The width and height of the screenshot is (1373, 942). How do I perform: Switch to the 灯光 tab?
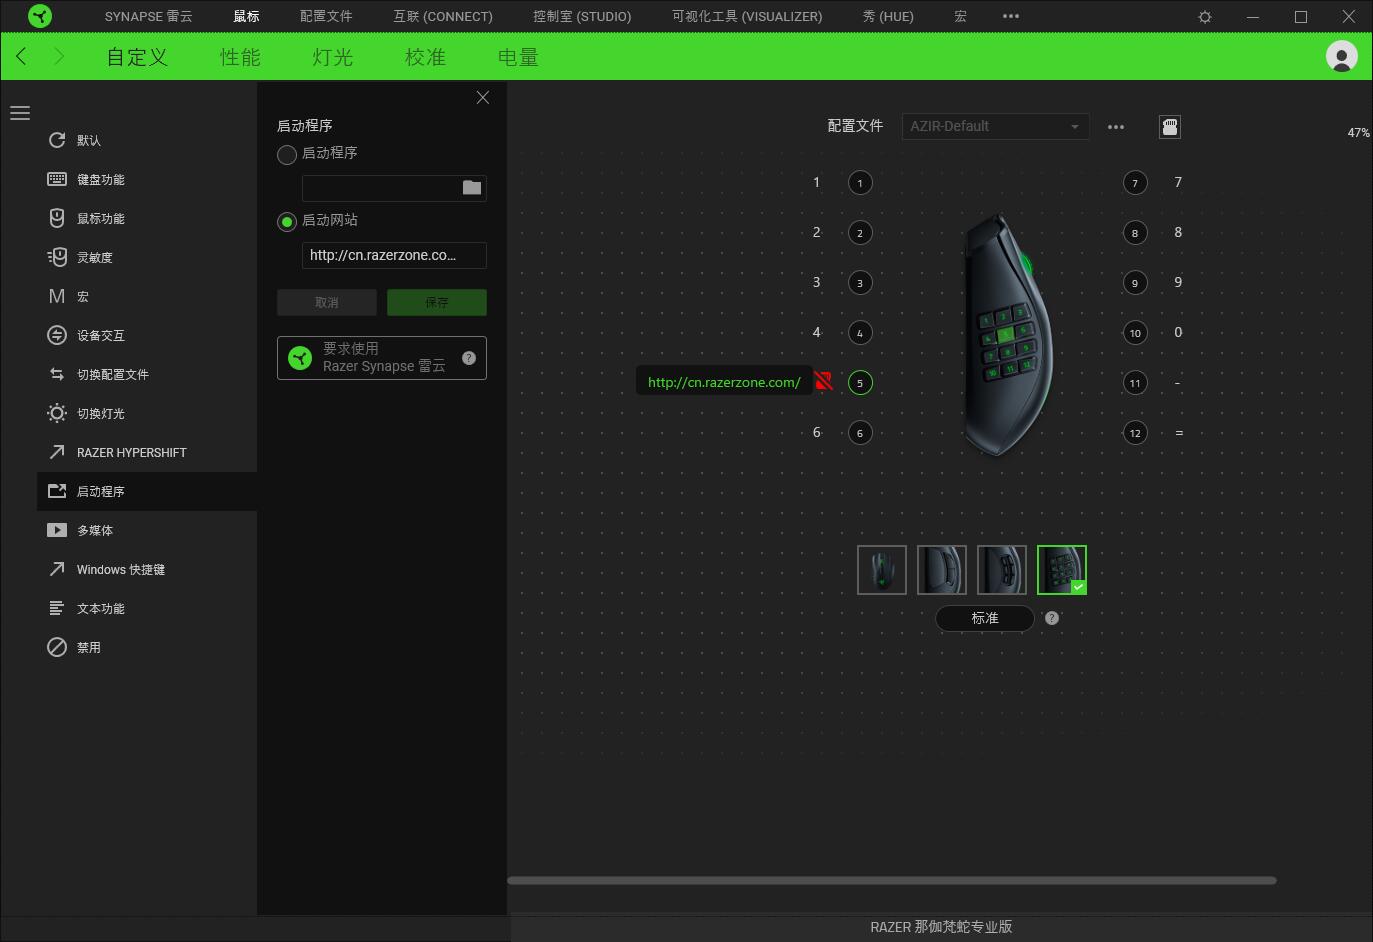332,57
